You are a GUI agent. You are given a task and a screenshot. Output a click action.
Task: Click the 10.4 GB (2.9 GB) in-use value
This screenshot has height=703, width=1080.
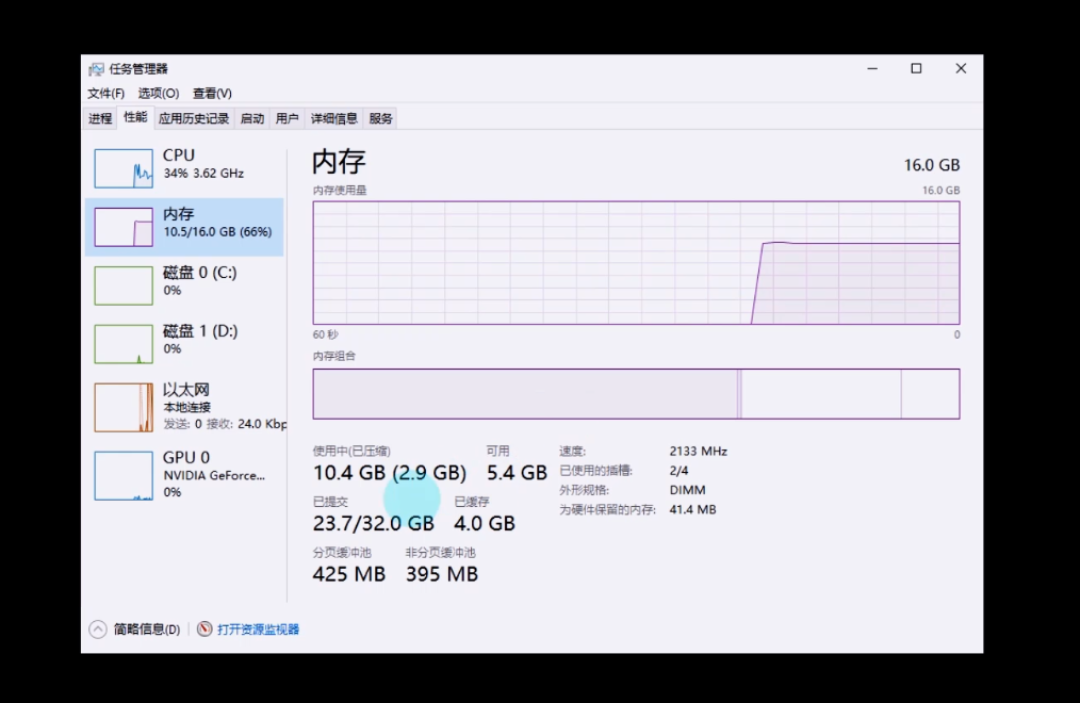point(389,472)
